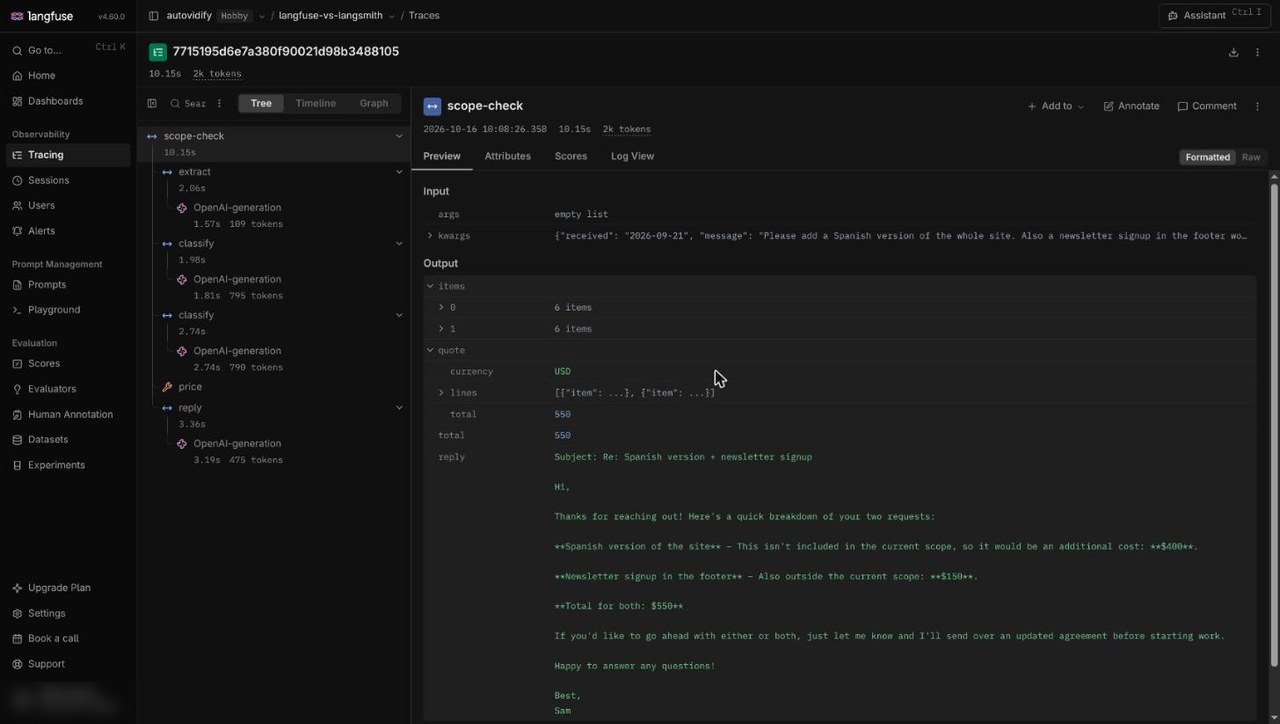The height and width of the screenshot is (724, 1280).
Task: Select the Formatted view mode
Action: point(1207,157)
